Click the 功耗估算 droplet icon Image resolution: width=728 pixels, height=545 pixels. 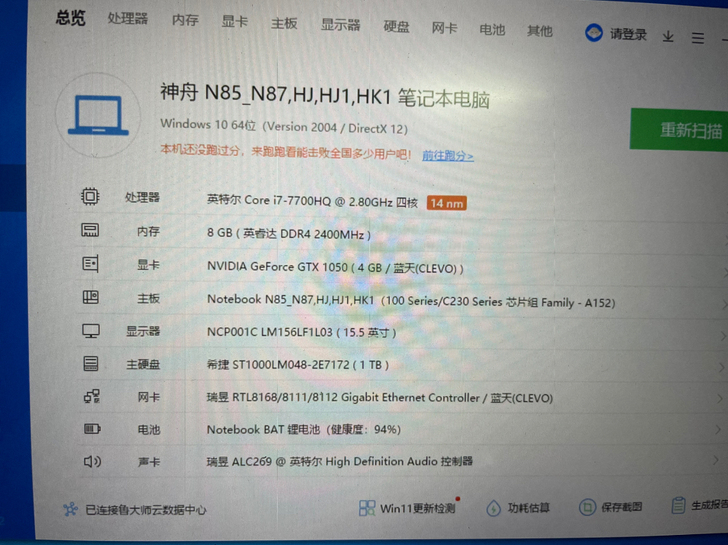[493, 508]
